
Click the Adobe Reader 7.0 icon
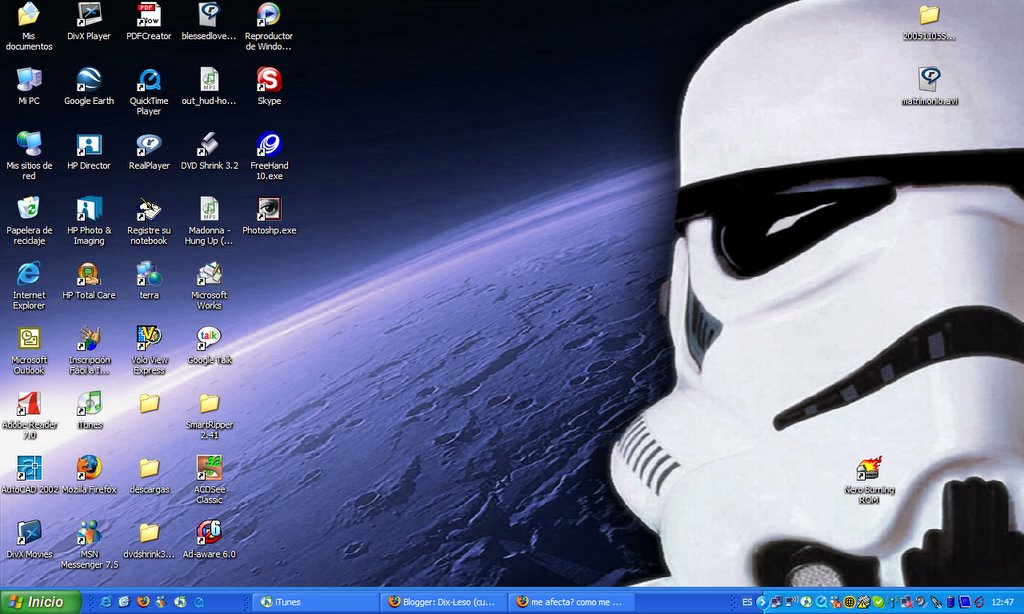(29, 404)
